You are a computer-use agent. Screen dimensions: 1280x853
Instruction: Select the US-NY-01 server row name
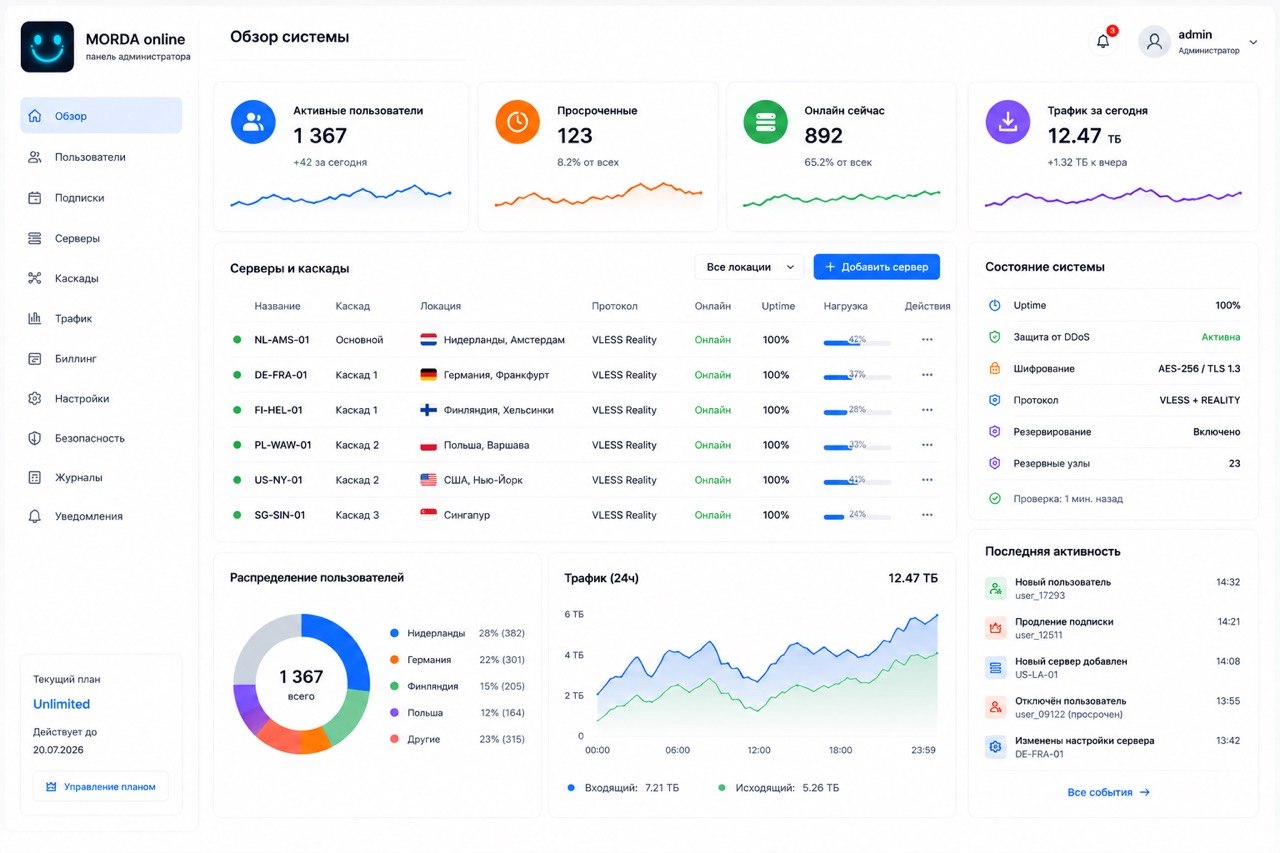[279, 480]
